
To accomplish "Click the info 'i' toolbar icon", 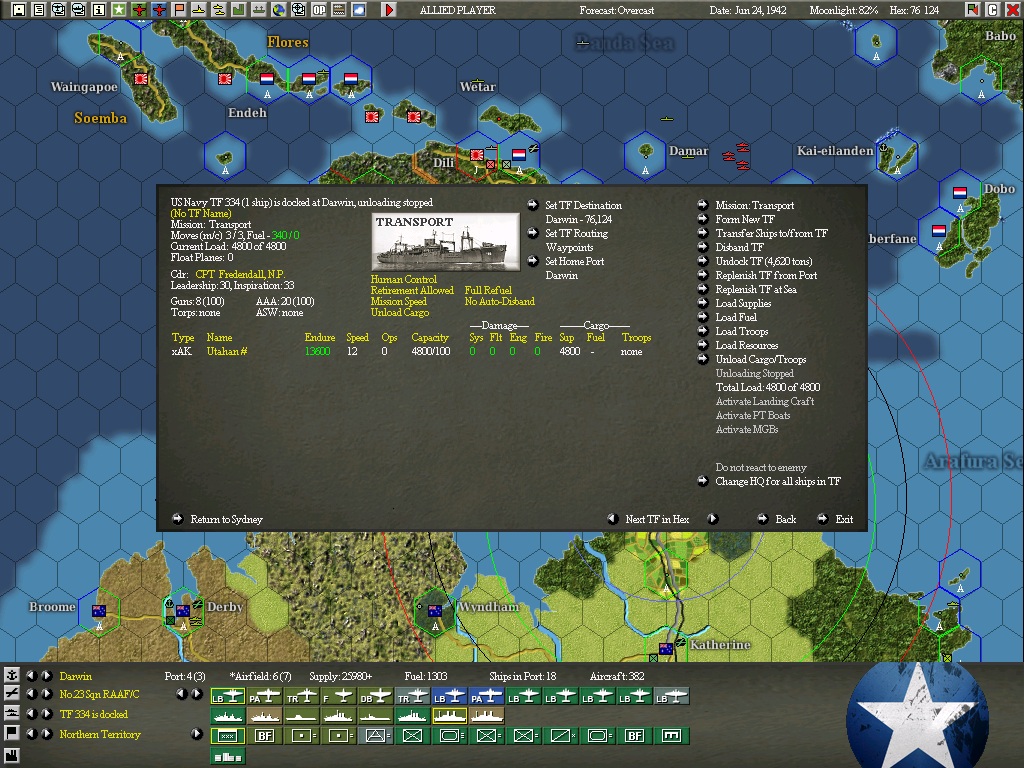I will click(x=99, y=10).
